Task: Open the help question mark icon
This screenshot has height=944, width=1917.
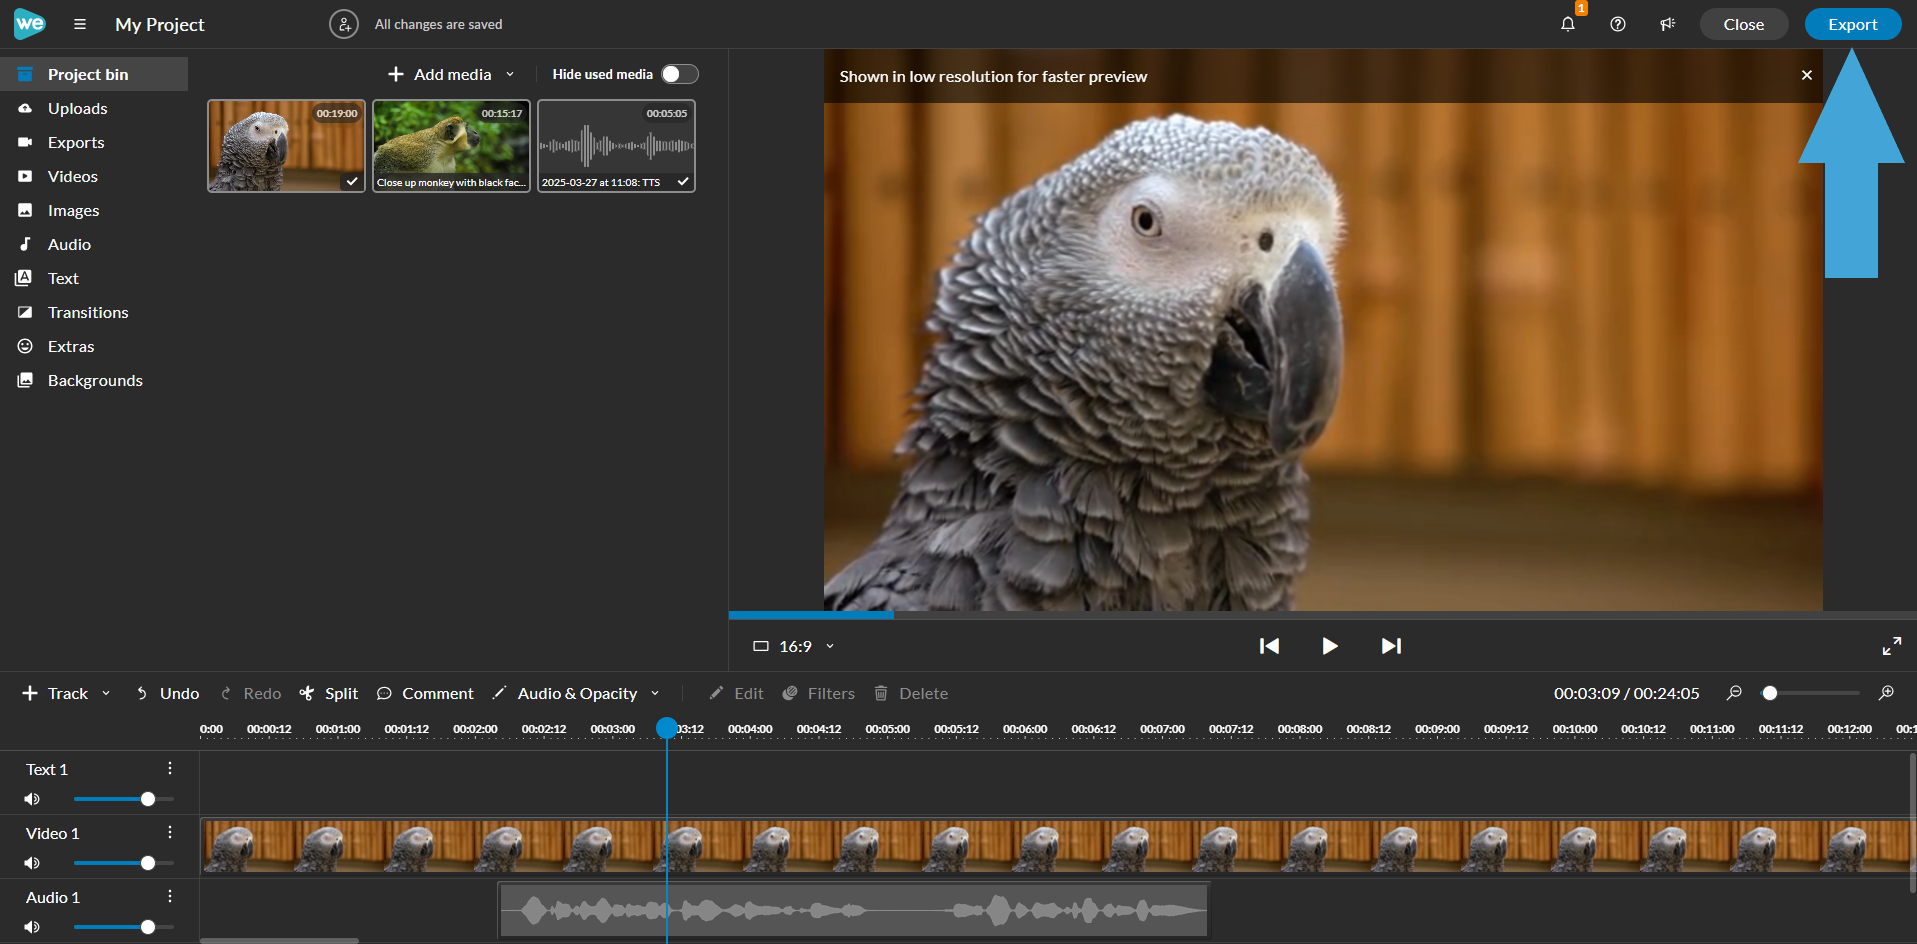Action: (x=1618, y=24)
